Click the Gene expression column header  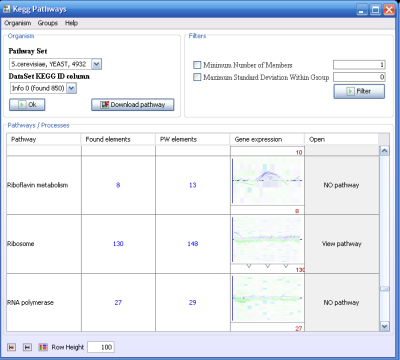pos(267,139)
